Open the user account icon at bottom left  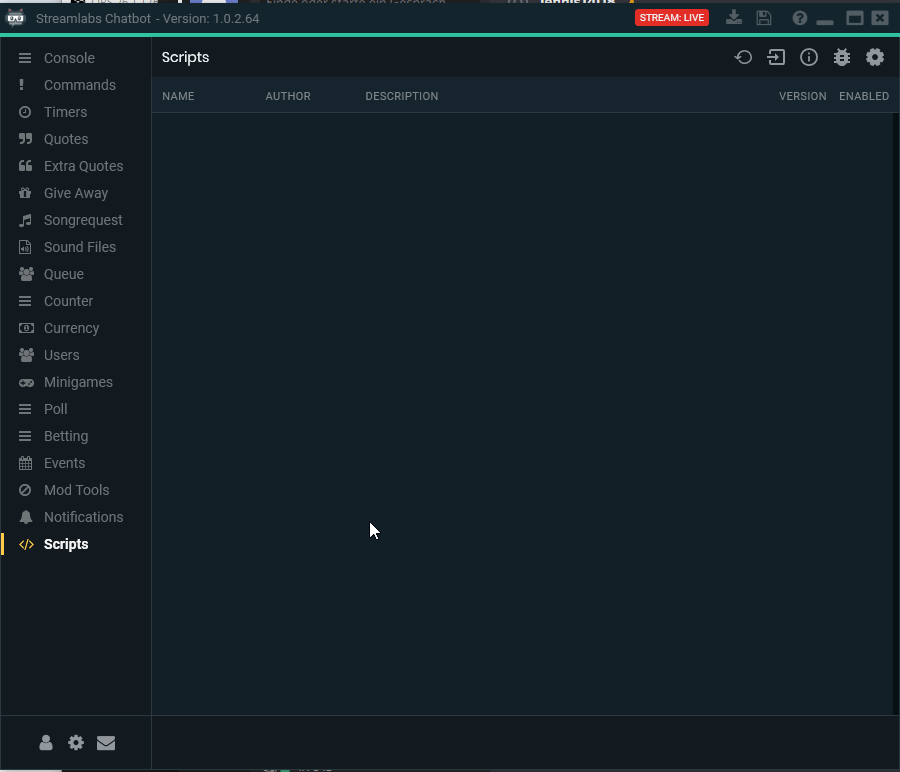click(46, 743)
